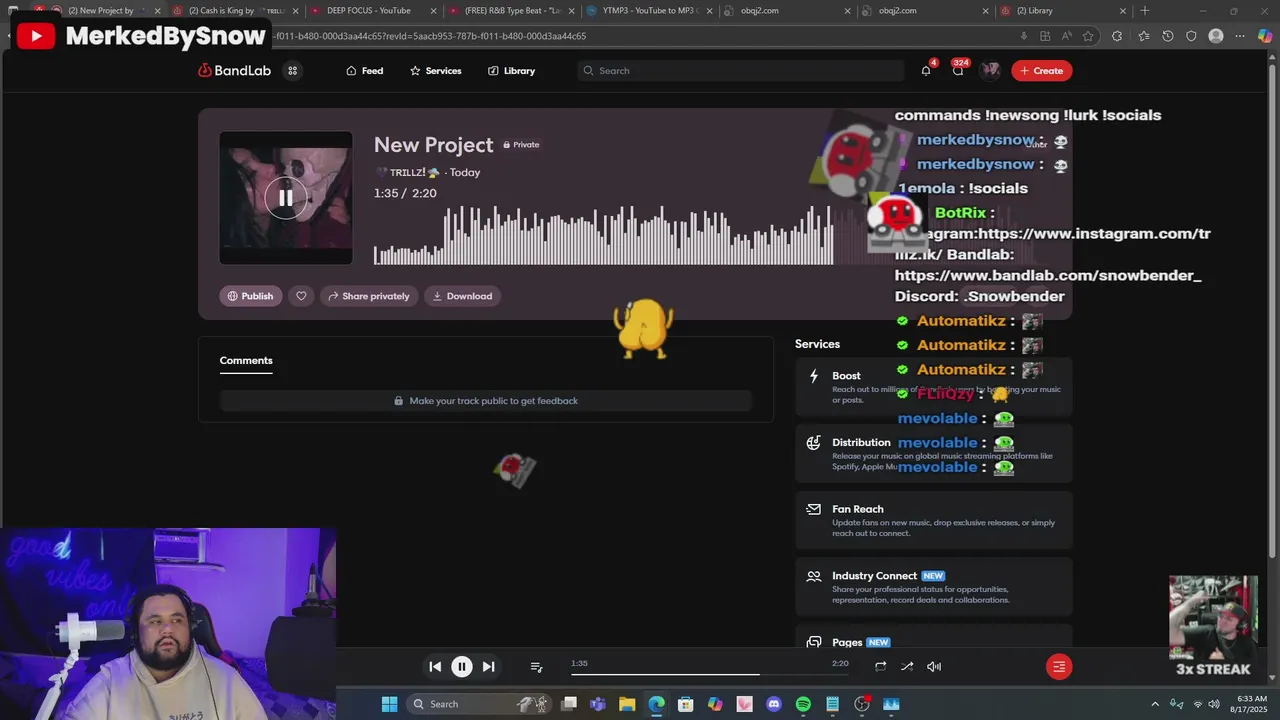The image size is (1280, 720).
Task: Open the play queue icon
Action: (x=536, y=666)
